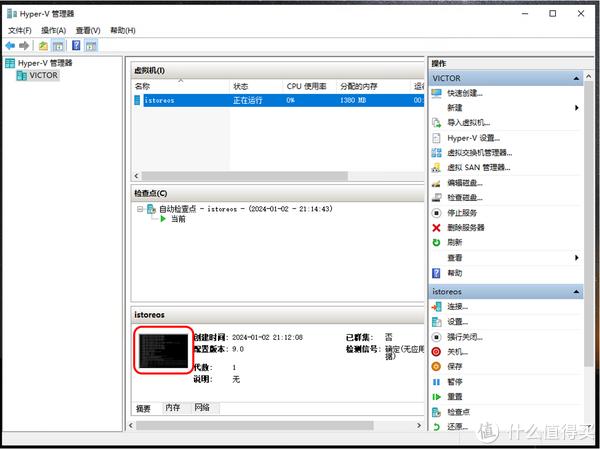Click the 检查磁盘 icon
Viewport: 600px width, 449px height.
click(x=436, y=198)
